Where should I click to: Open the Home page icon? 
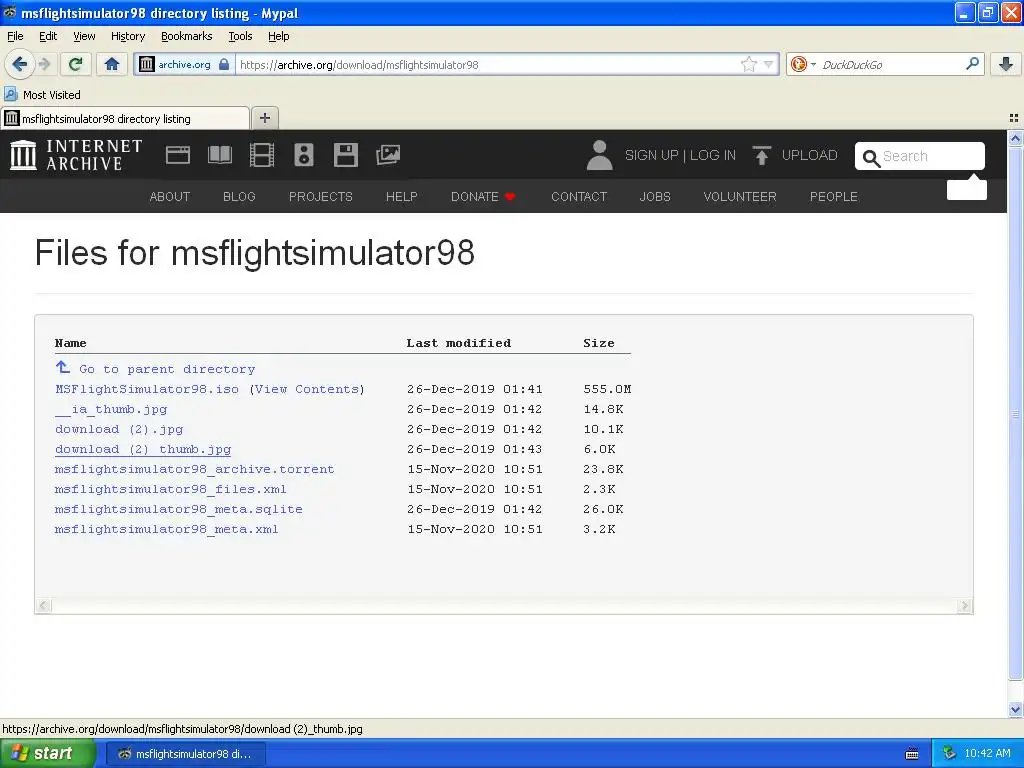[112, 64]
